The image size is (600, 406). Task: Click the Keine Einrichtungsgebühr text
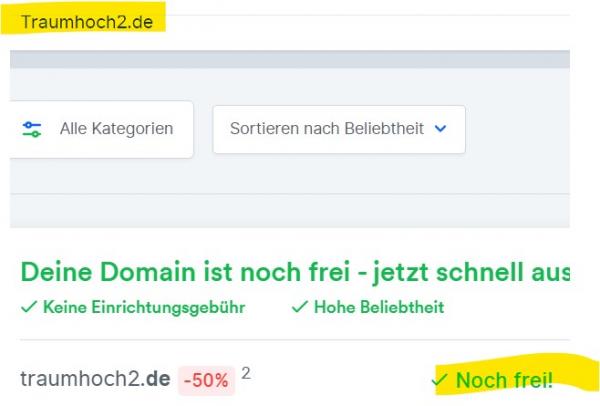[x=144, y=307]
